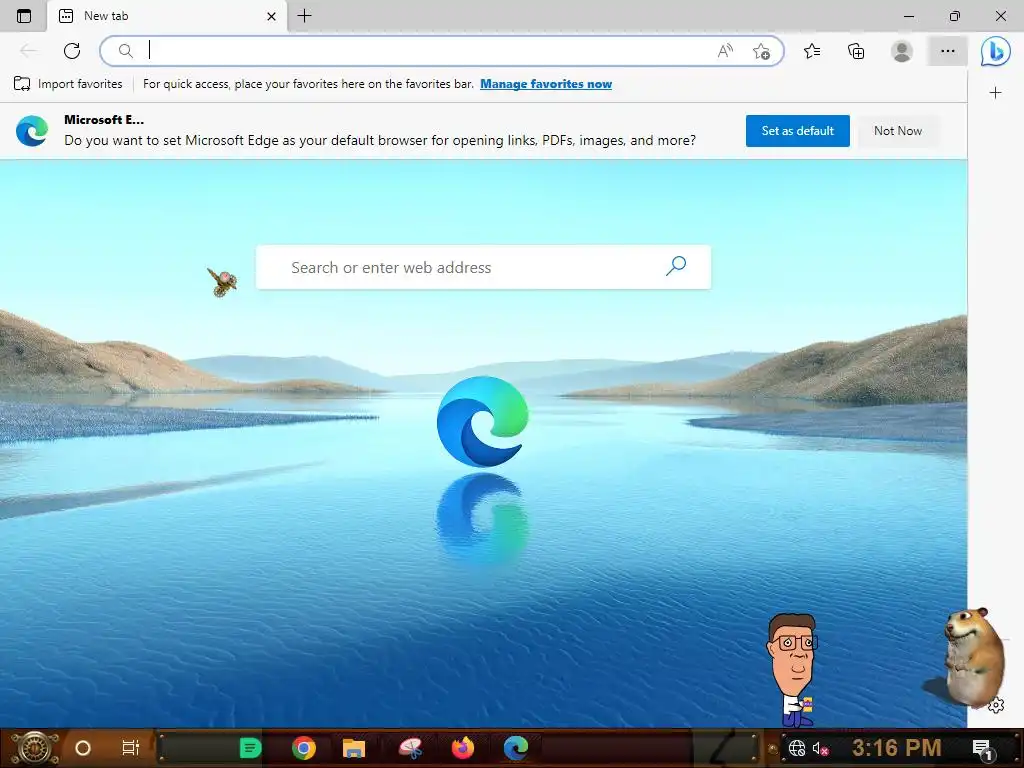This screenshot has width=1024, height=768.
Task: Activate the Read aloud icon
Action: pyautogui.click(x=725, y=51)
